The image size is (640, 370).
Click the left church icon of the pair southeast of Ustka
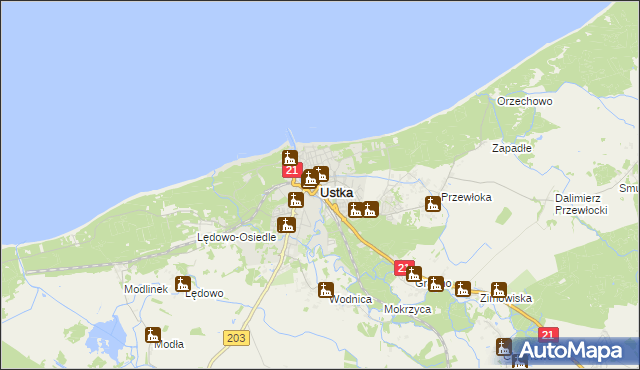point(356,210)
